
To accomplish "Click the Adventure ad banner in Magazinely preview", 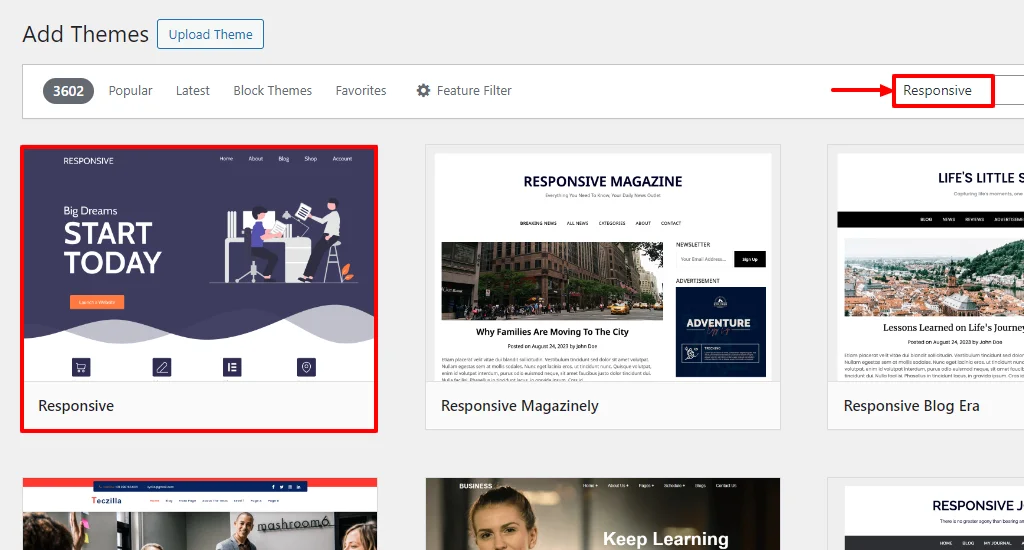I will click(x=720, y=332).
